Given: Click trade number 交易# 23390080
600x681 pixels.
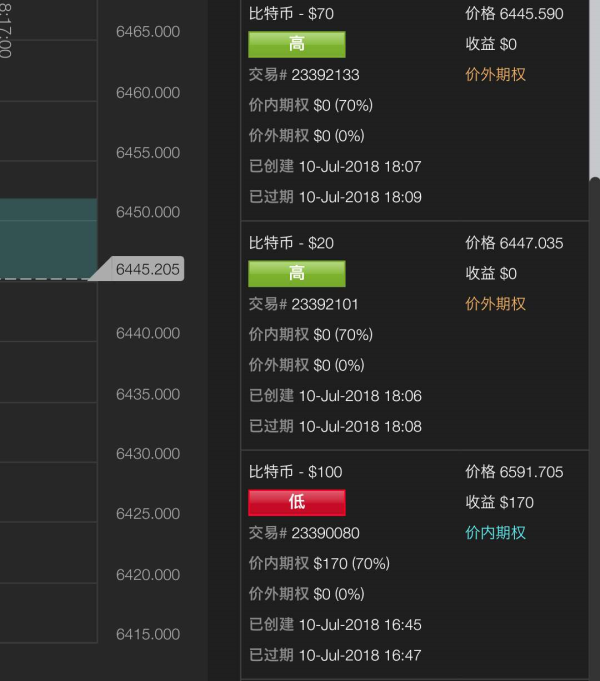Looking at the screenshot, I should pos(304,533).
